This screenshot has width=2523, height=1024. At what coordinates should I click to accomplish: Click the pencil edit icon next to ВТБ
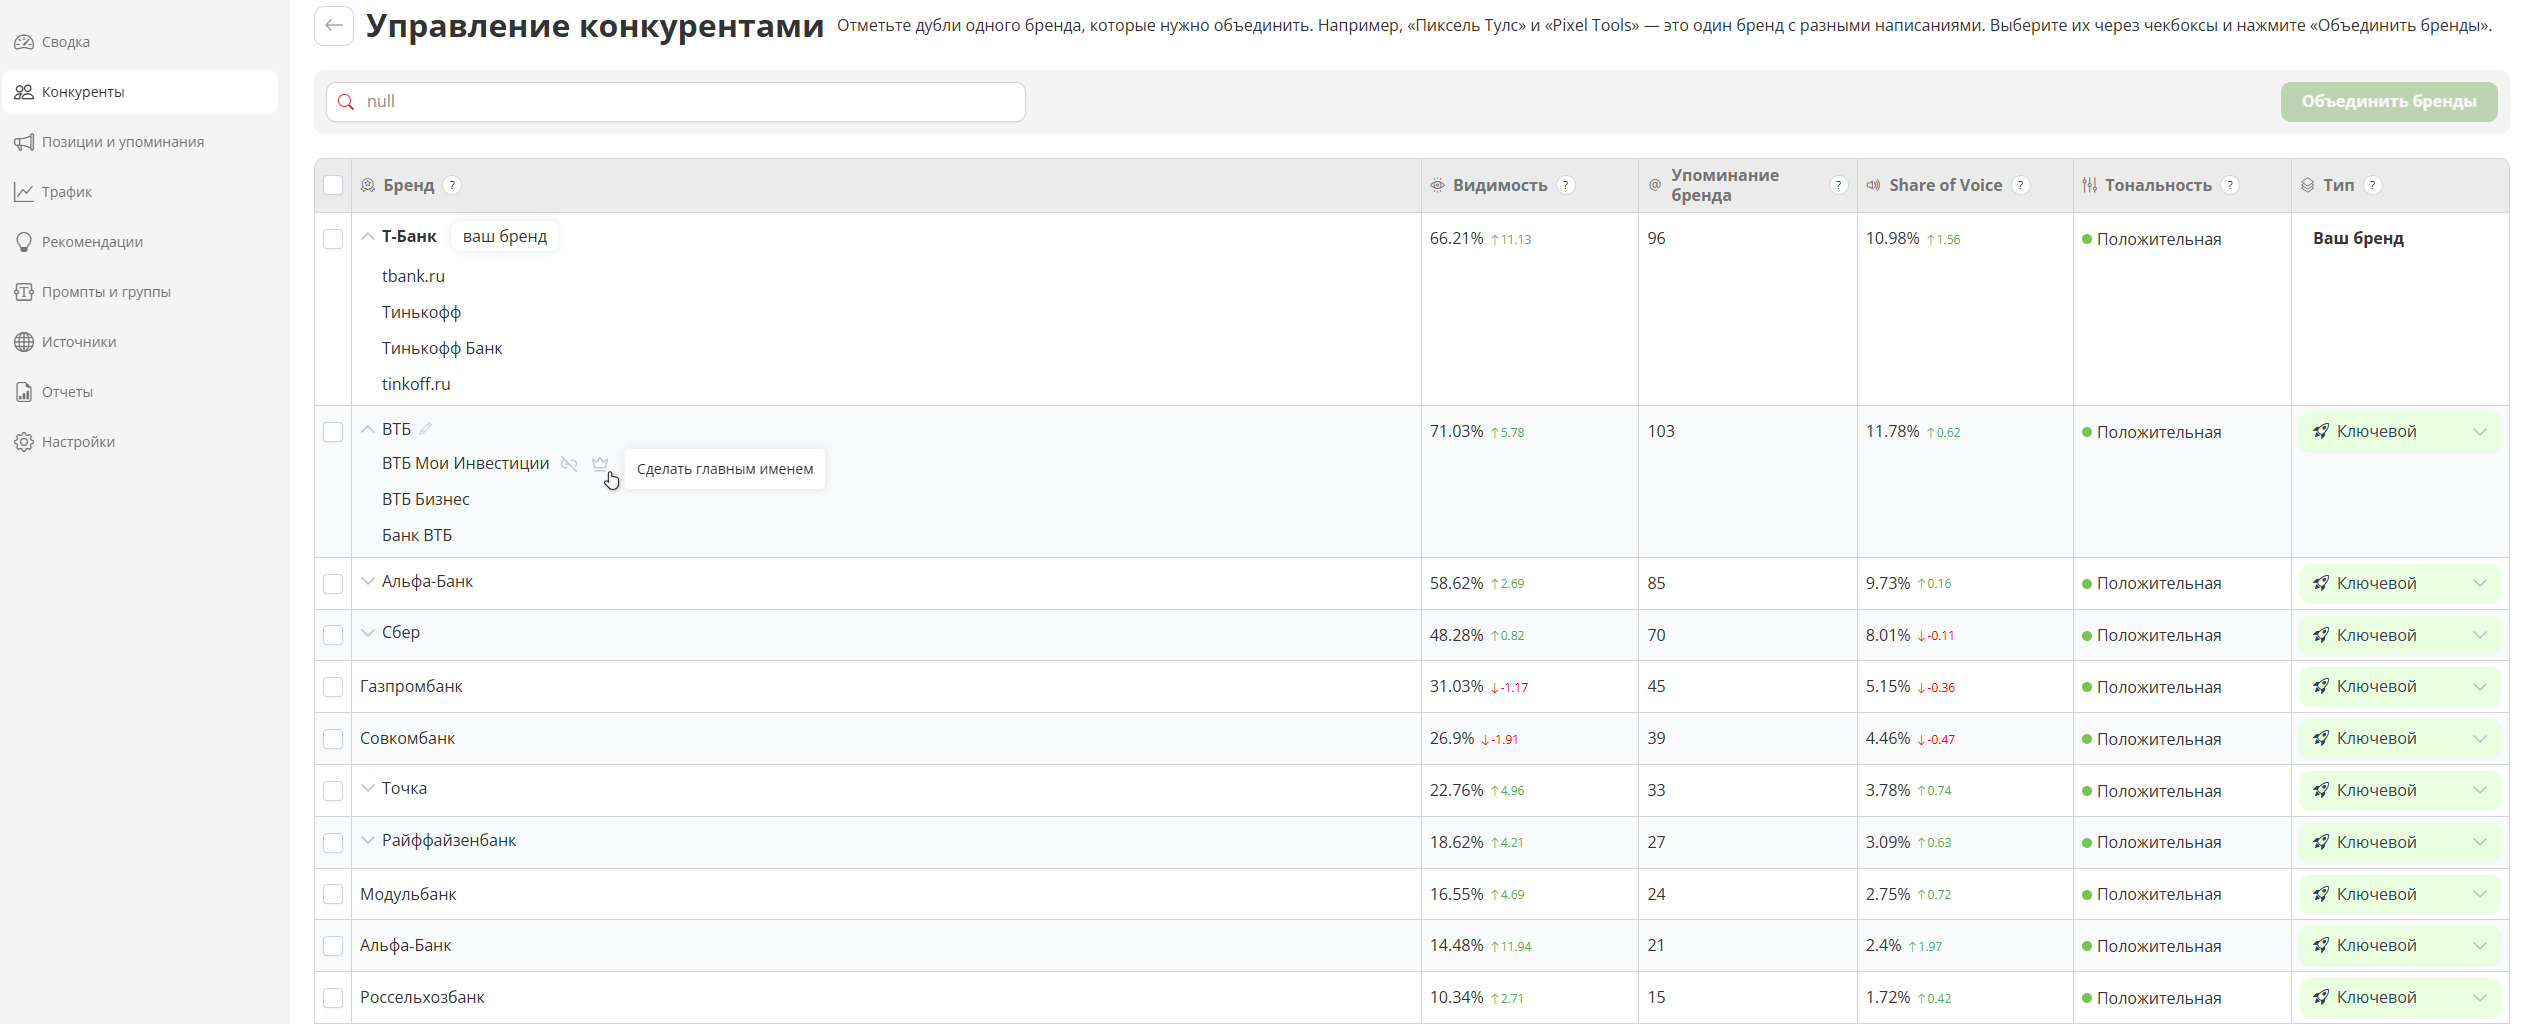(426, 429)
